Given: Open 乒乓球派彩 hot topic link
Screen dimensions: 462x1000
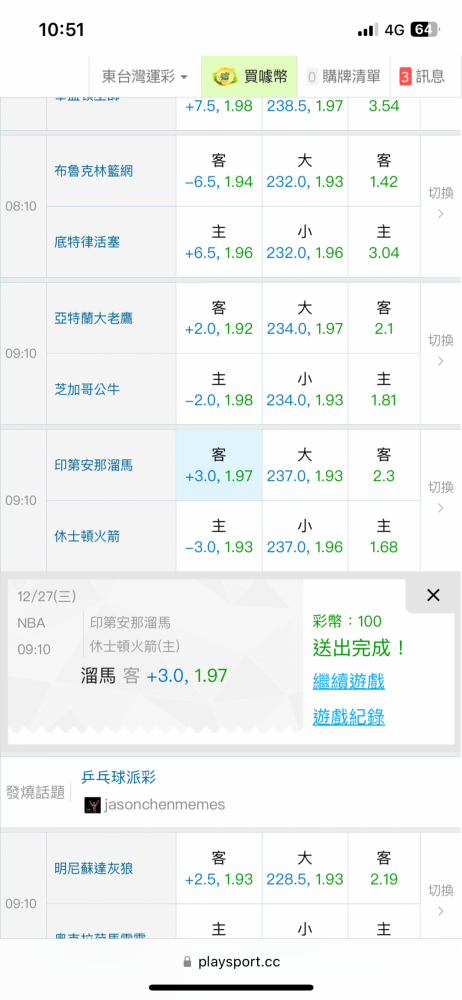Looking at the screenshot, I should click(x=119, y=777).
